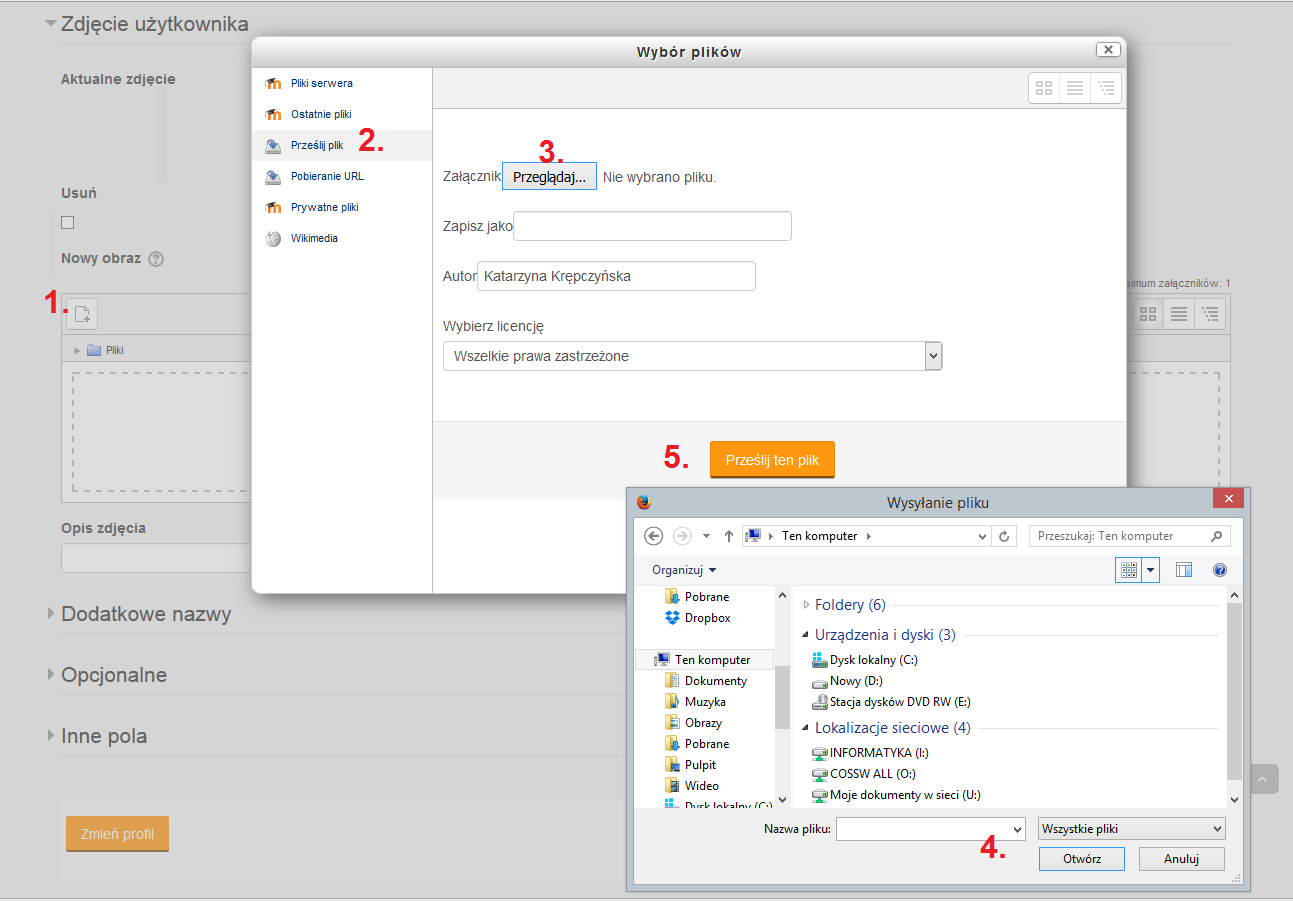Select Ostatnie pliki repository
This screenshot has height=901, width=1293.
[342, 114]
